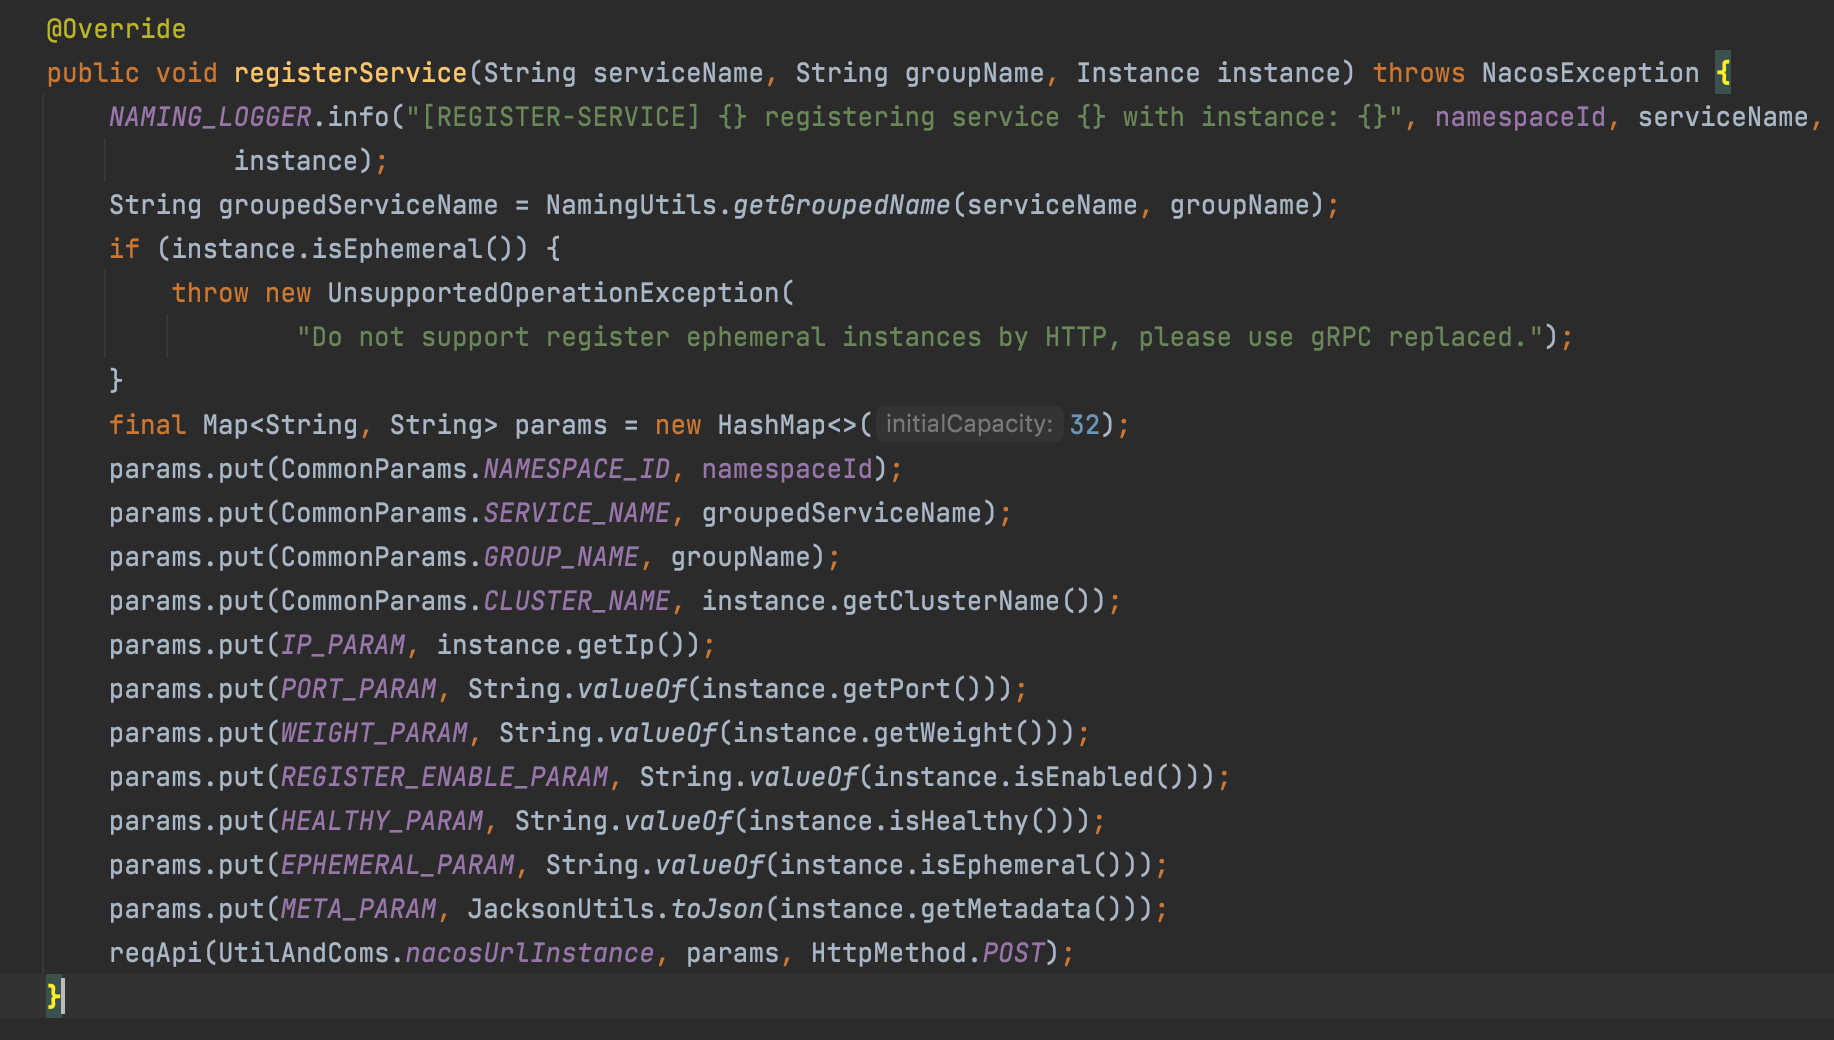
Task: Click CLUSTER_NAME in the params.put call
Action: pos(577,601)
